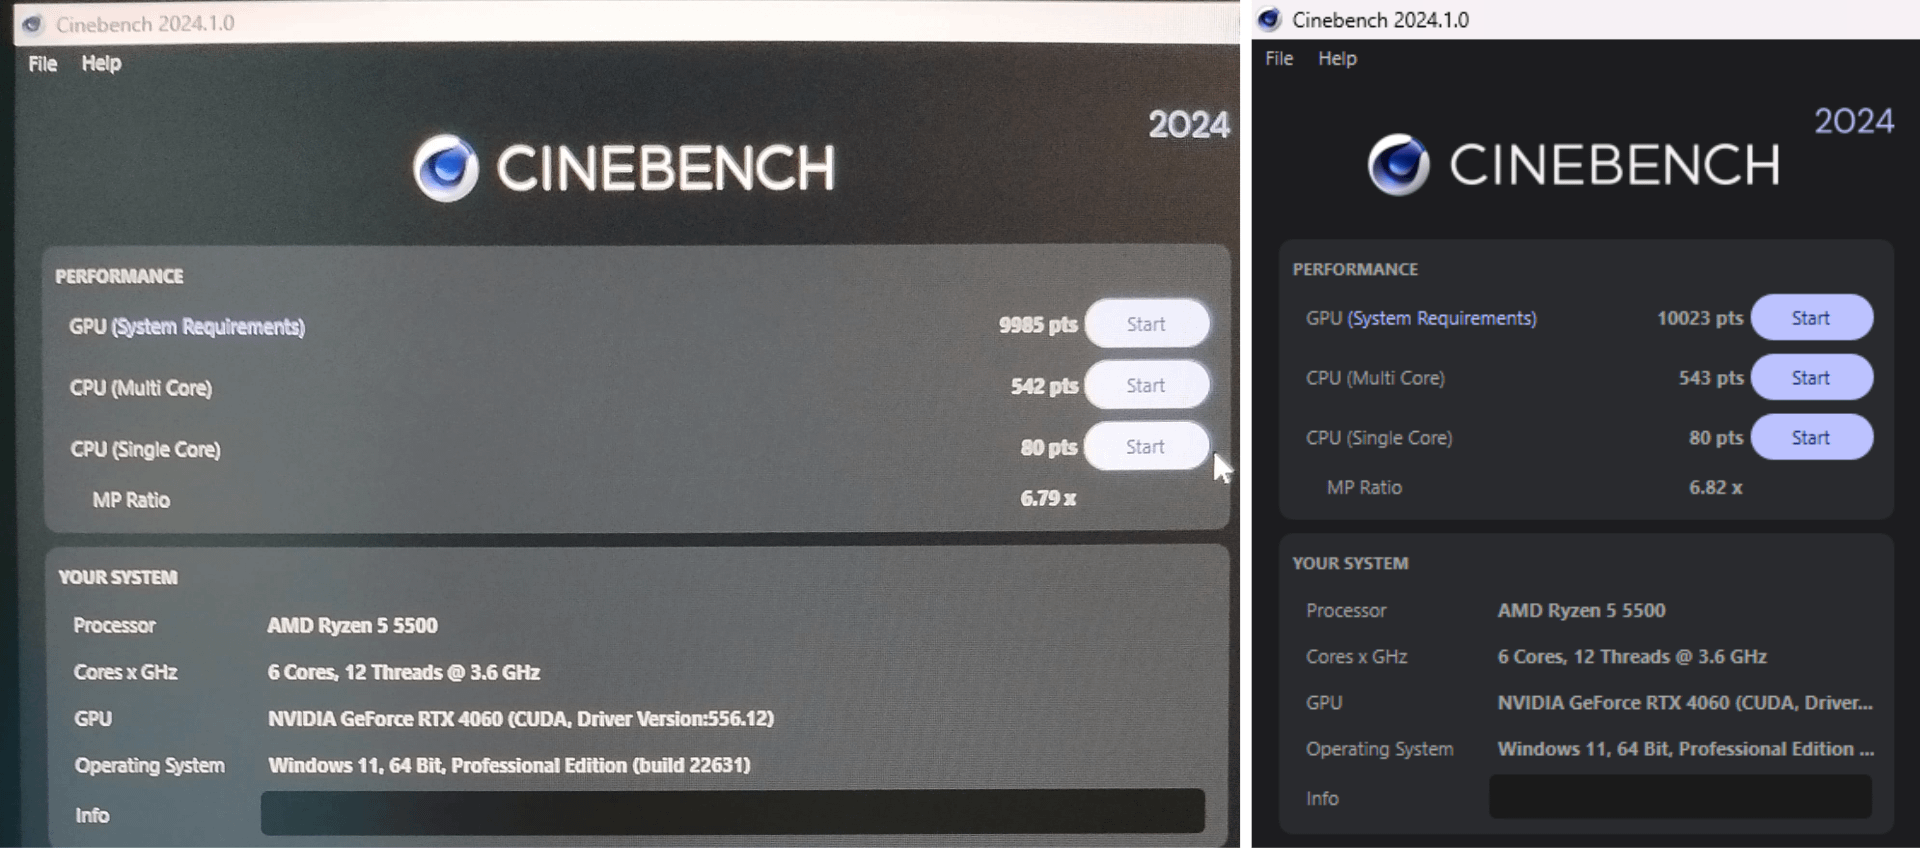Click Cinebench title bar icon in 9985 pts window
1920x848 pixels.
pyautogui.click(x=32, y=24)
